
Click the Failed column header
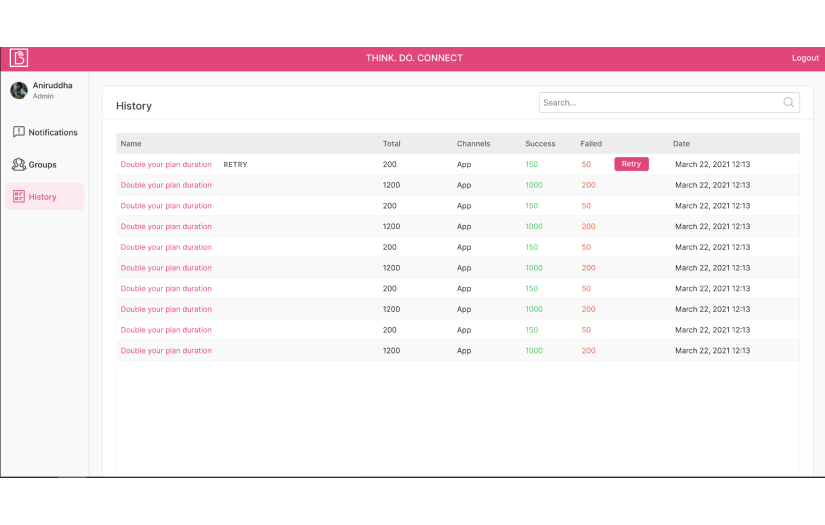pyautogui.click(x=591, y=144)
